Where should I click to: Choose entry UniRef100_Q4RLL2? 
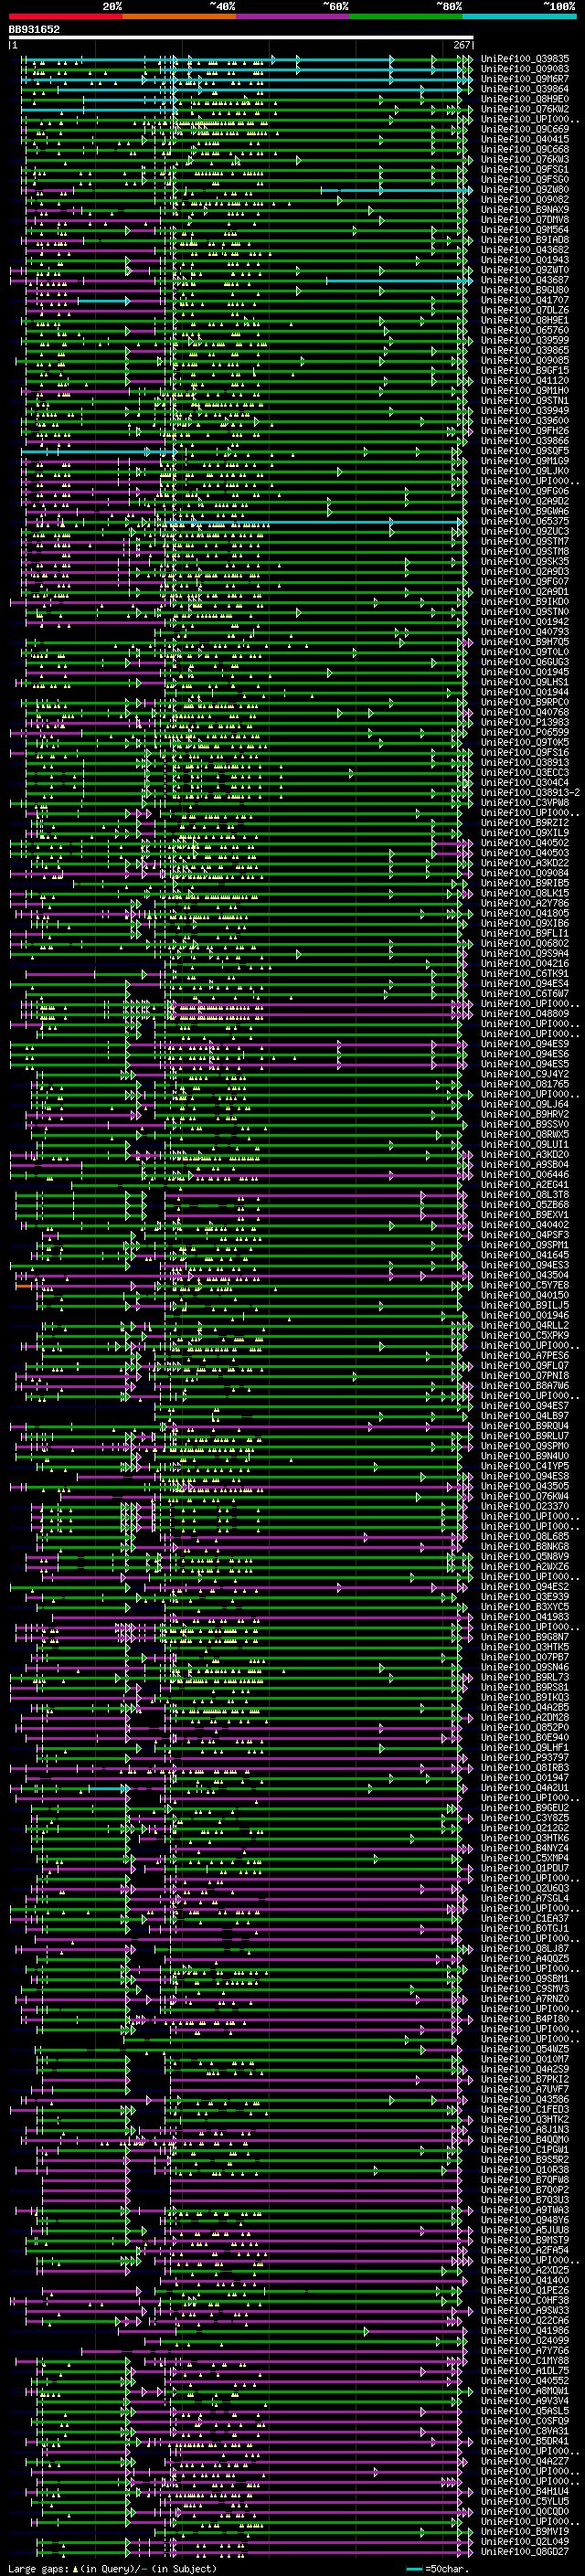pos(525,1325)
